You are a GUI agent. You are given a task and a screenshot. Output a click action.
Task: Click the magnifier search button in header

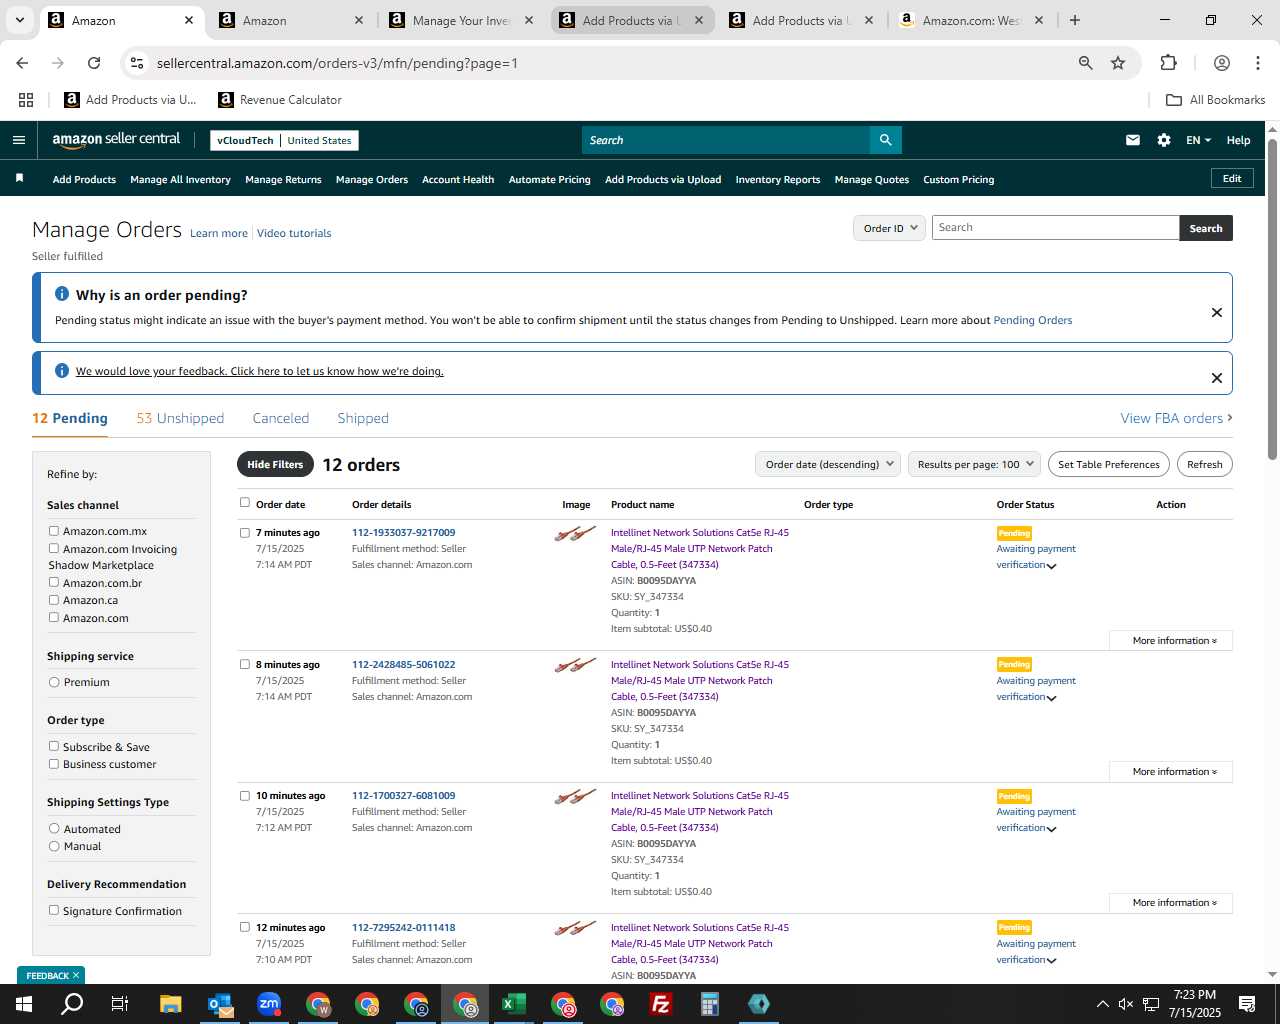(x=885, y=140)
